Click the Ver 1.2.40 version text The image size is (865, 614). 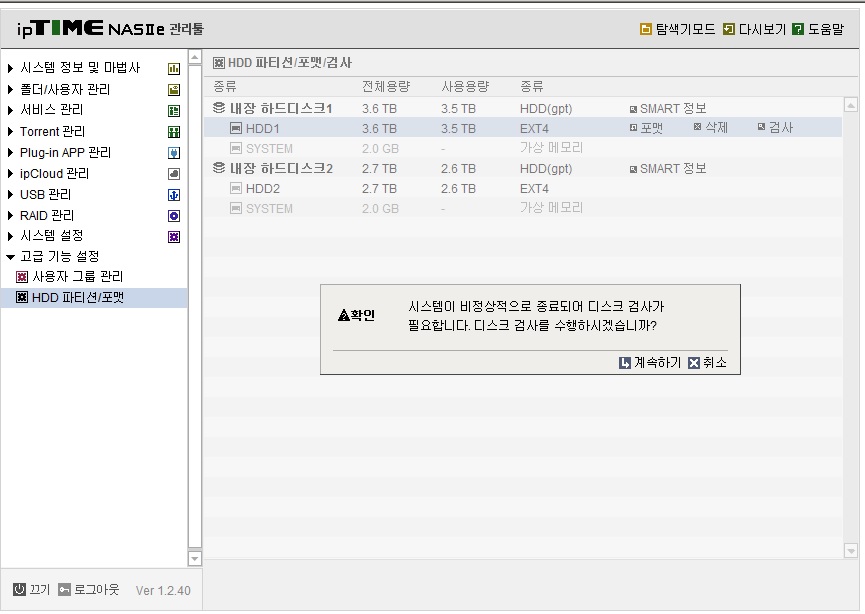coord(163,590)
